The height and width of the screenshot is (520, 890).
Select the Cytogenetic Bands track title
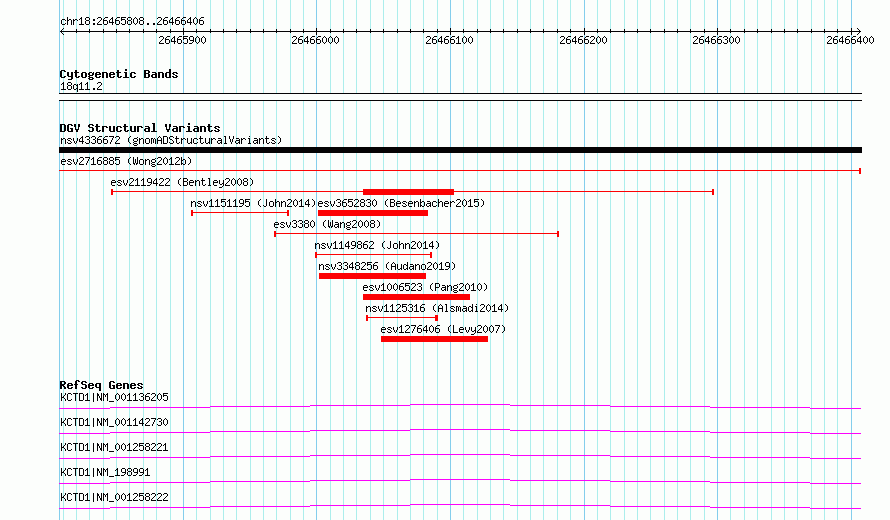tap(119, 74)
